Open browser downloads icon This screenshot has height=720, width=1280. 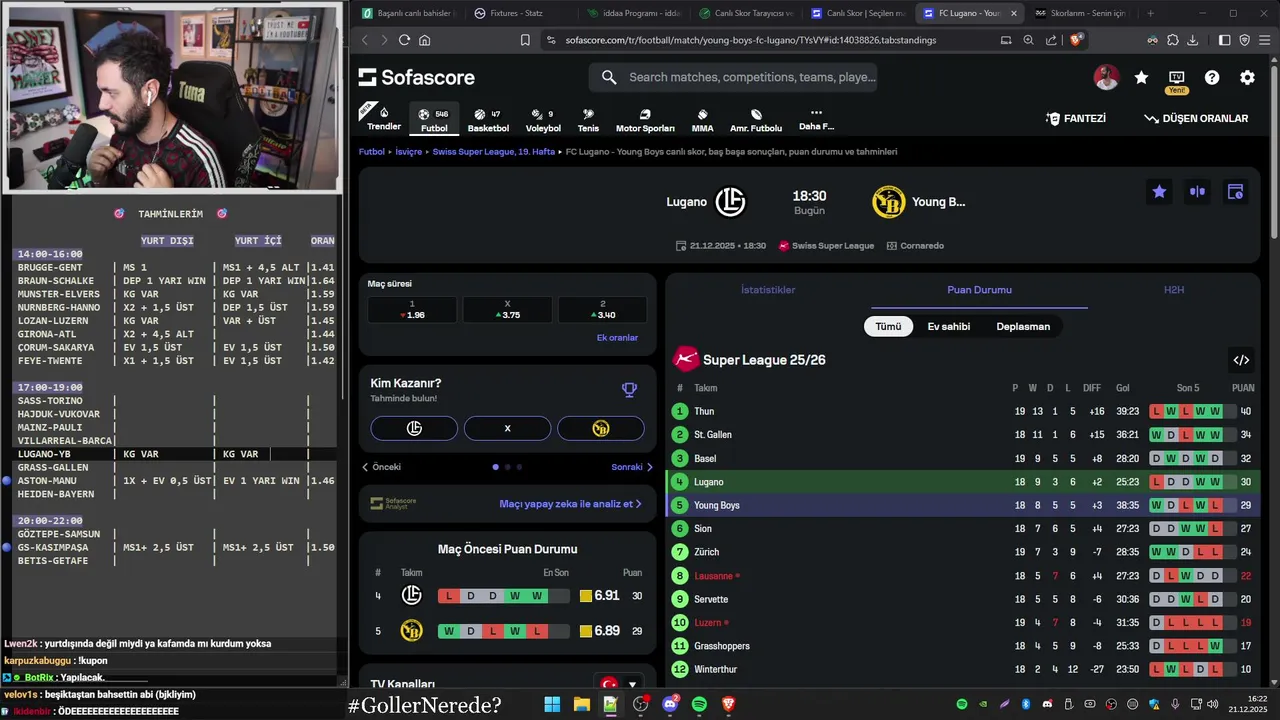coord(1192,40)
